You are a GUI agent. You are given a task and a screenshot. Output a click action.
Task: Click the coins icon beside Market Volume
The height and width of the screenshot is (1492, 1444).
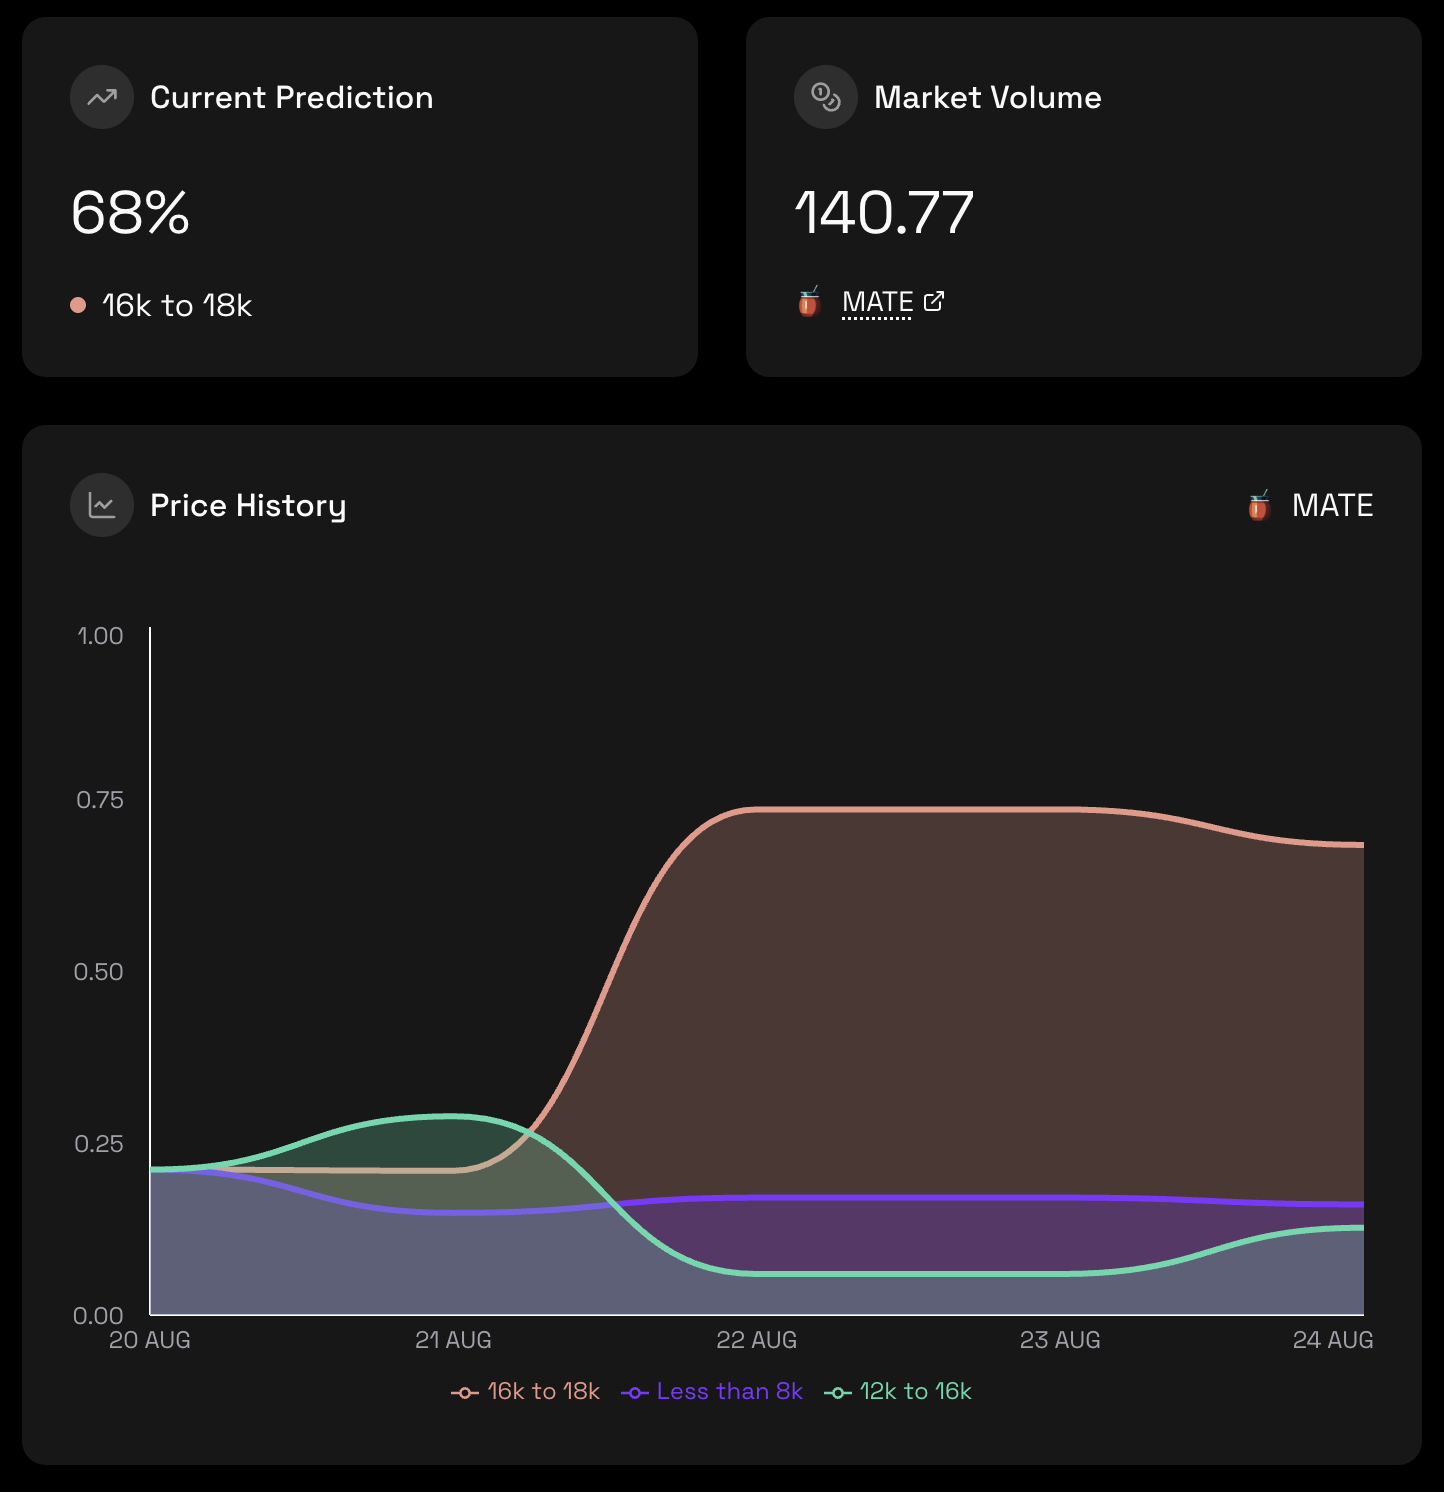tap(825, 97)
